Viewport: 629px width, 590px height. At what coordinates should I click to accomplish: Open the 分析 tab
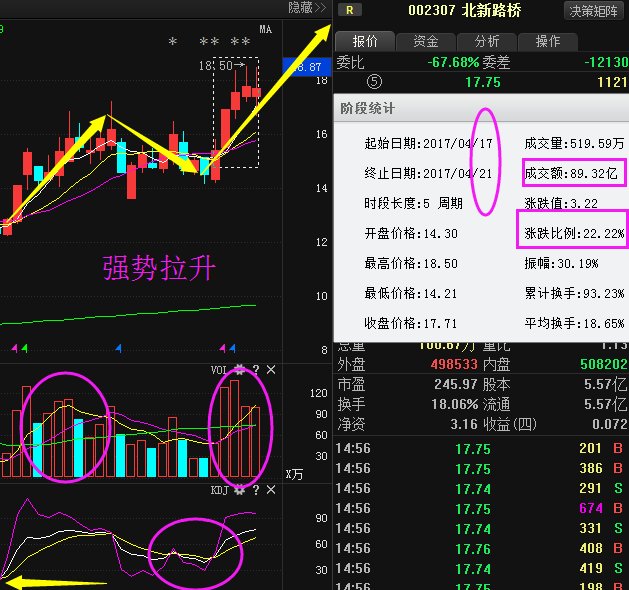pyautogui.click(x=486, y=41)
